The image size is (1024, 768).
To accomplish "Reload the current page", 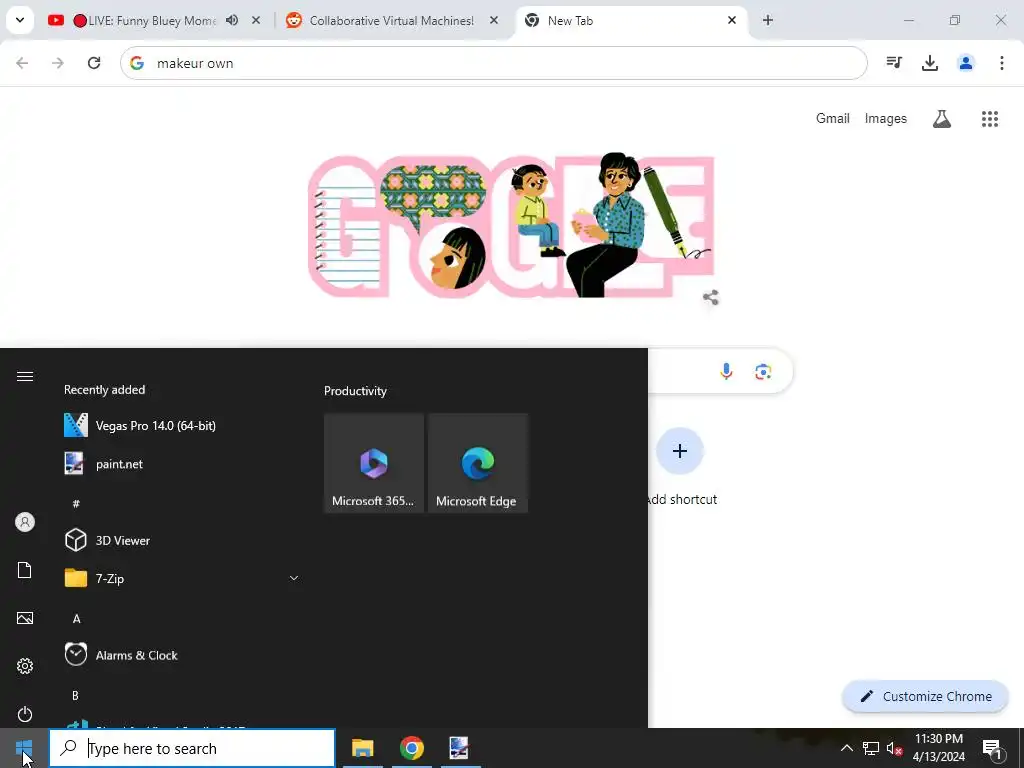I will pyautogui.click(x=94, y=63).
